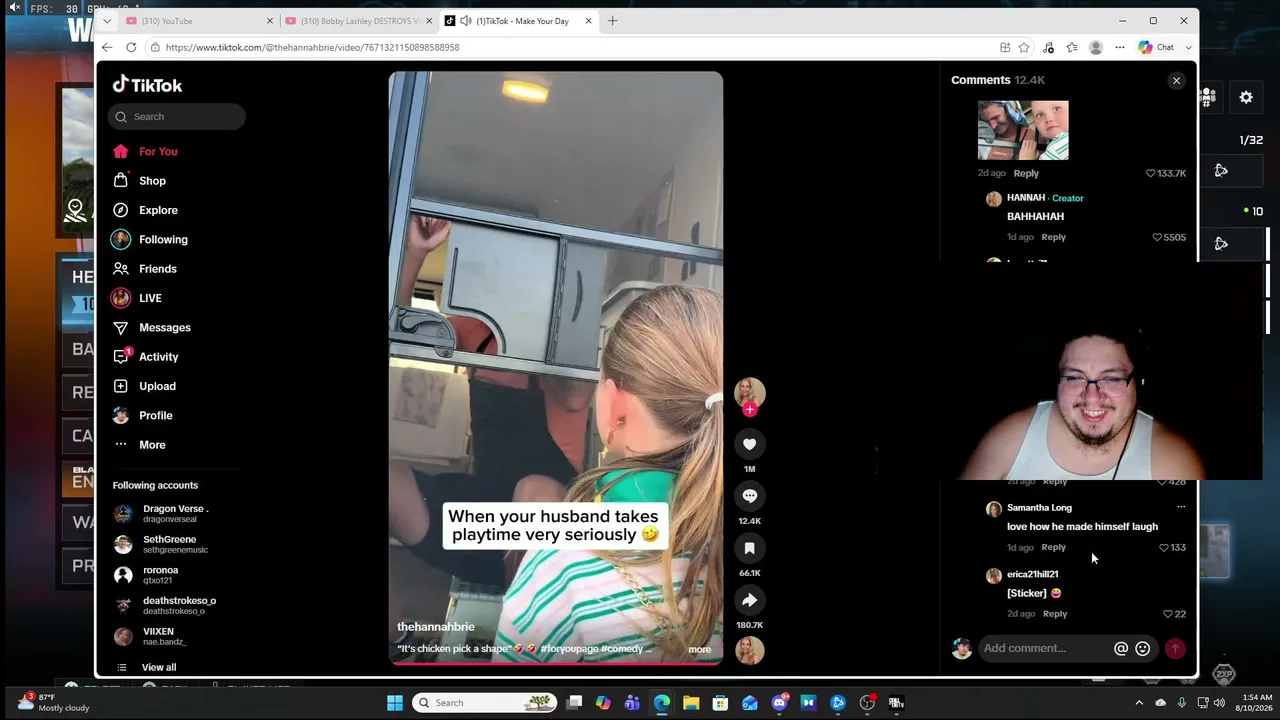Switch to the Bobby Lashley DESTROYS tab
1280x720 pixels.
pos(357,21)
